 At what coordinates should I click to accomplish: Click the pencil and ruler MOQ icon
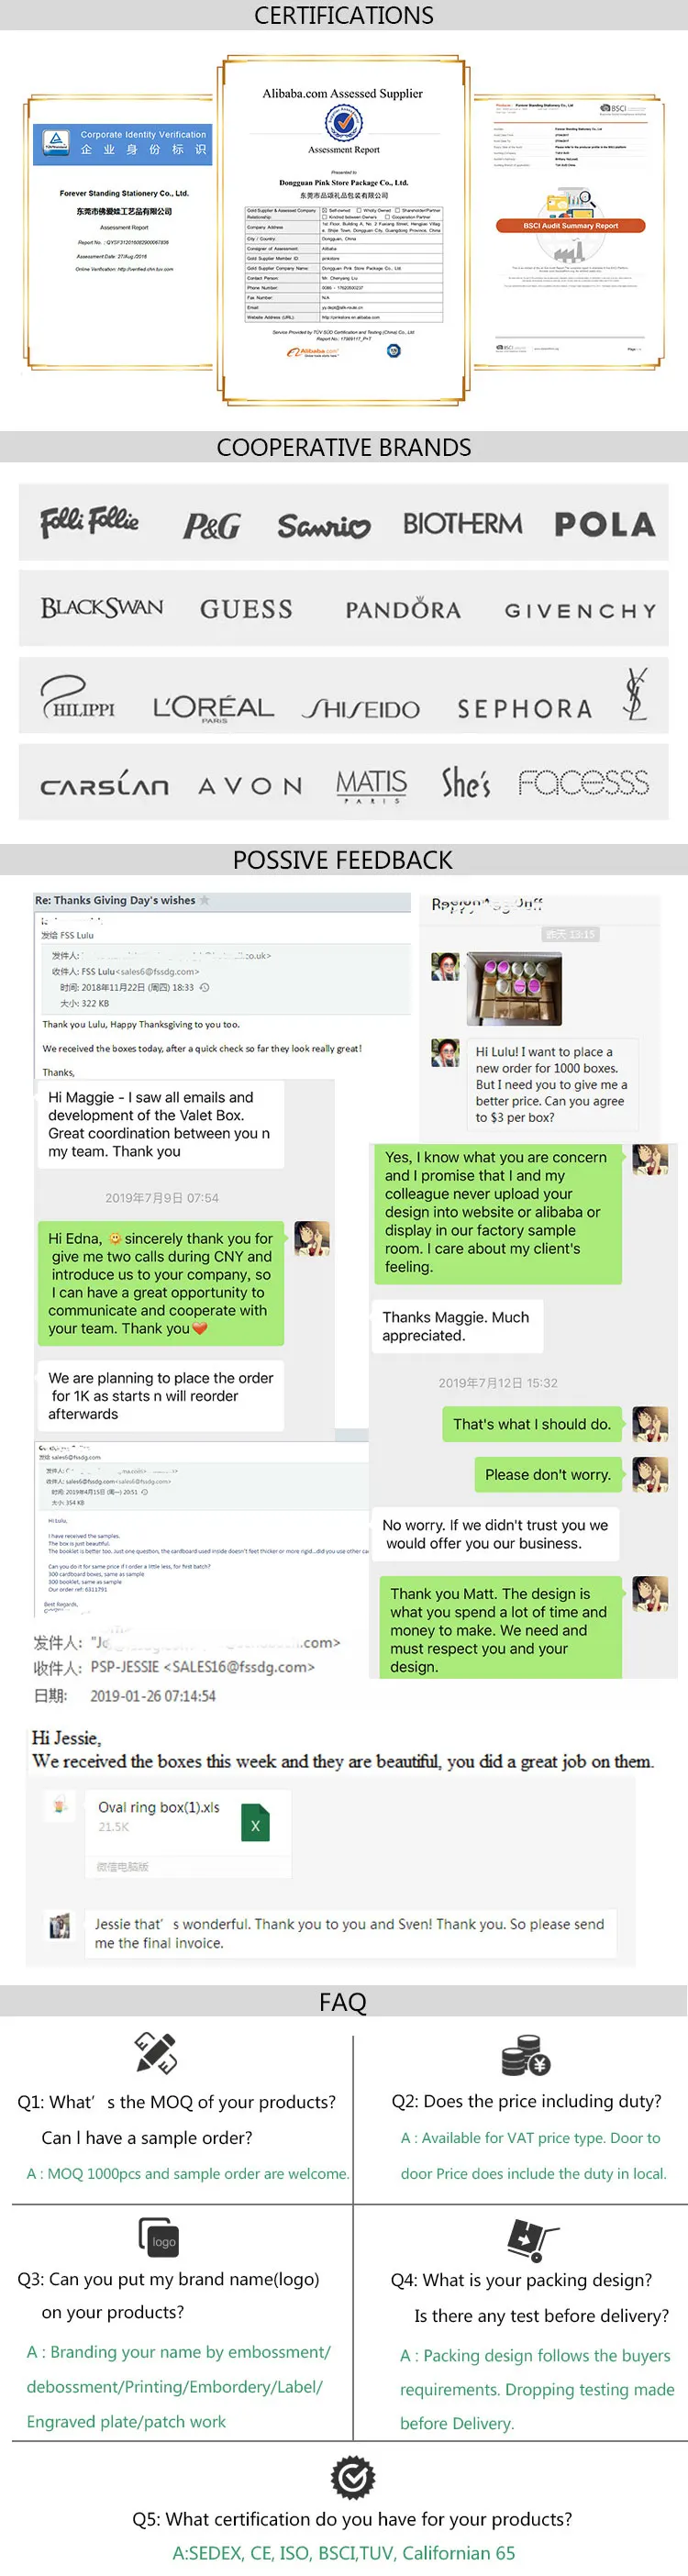point(156,2053)
